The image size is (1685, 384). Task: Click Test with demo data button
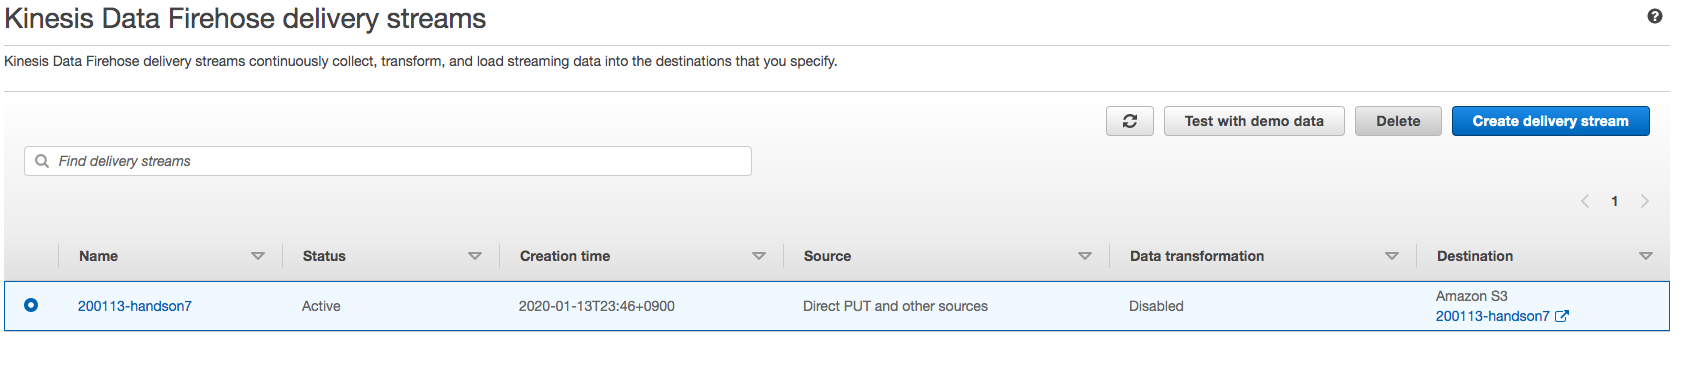click(1254, 121)
